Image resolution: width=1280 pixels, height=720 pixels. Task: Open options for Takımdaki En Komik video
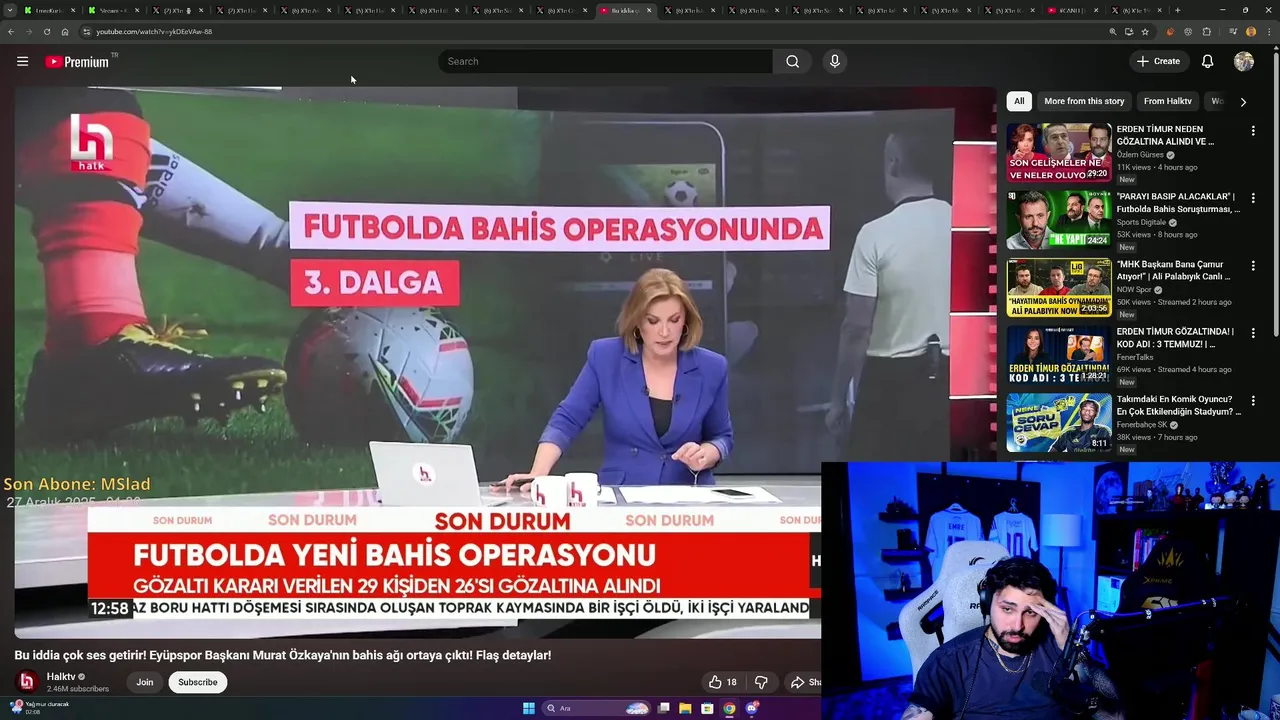(1253, 401)
